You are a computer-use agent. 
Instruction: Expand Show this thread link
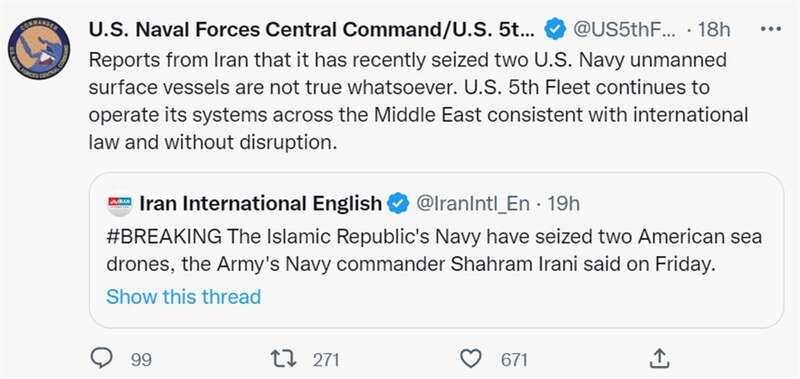pos(184,296)
